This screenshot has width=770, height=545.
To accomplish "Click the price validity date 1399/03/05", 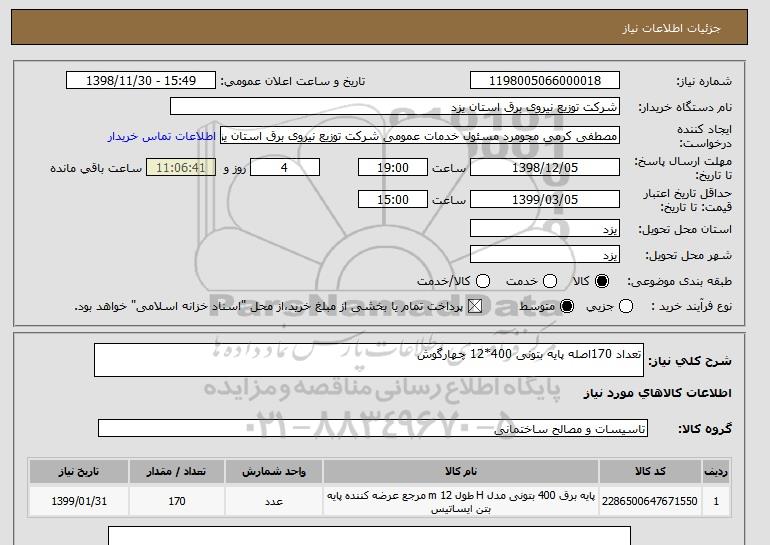I will tap(545, 199).
